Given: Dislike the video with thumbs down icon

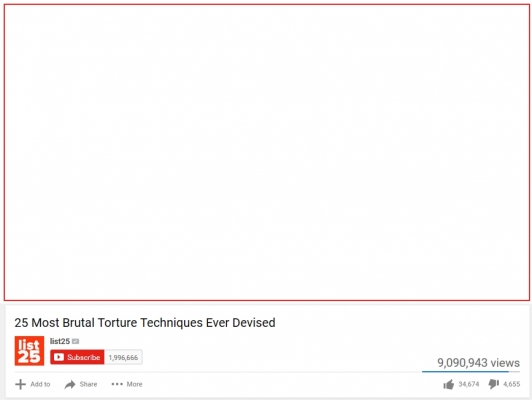Looking at the screenshot, I should 494,384.
